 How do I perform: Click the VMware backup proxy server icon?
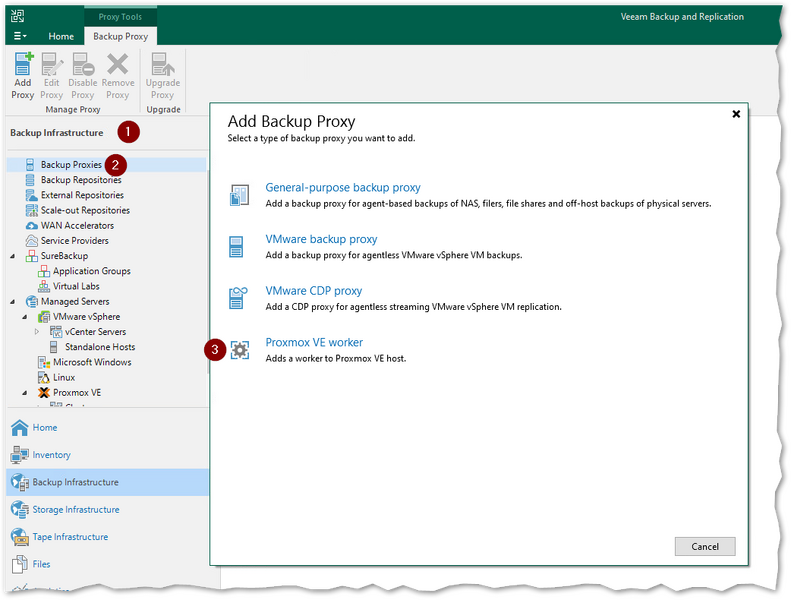pyautogui.click(x=237, y=246)
